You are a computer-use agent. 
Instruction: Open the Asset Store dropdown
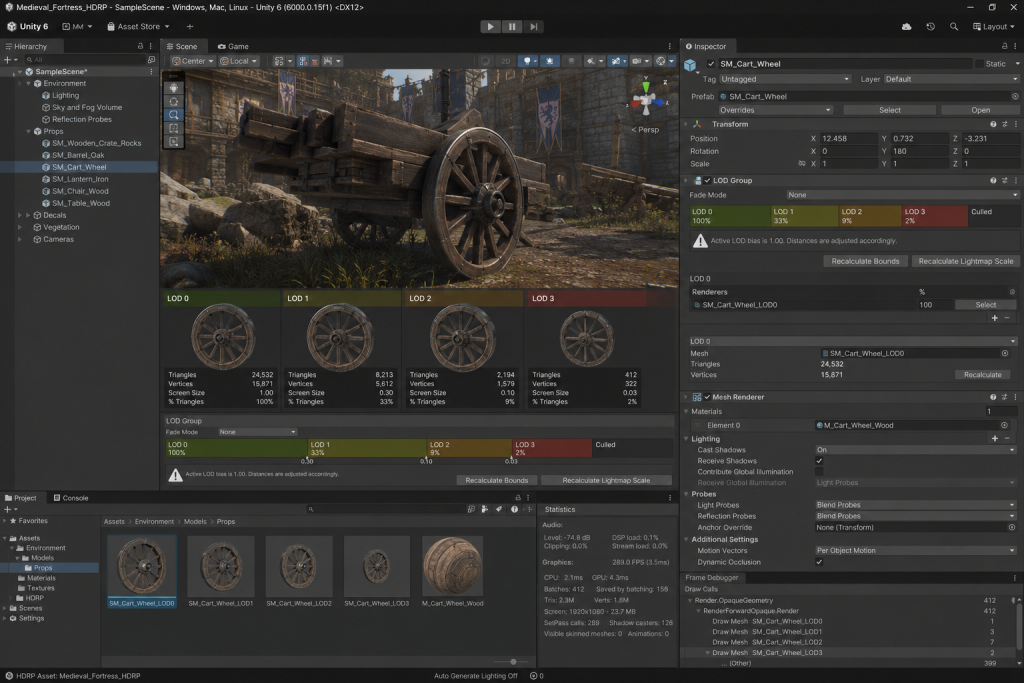pyautogui.click(x=138, y=27)
